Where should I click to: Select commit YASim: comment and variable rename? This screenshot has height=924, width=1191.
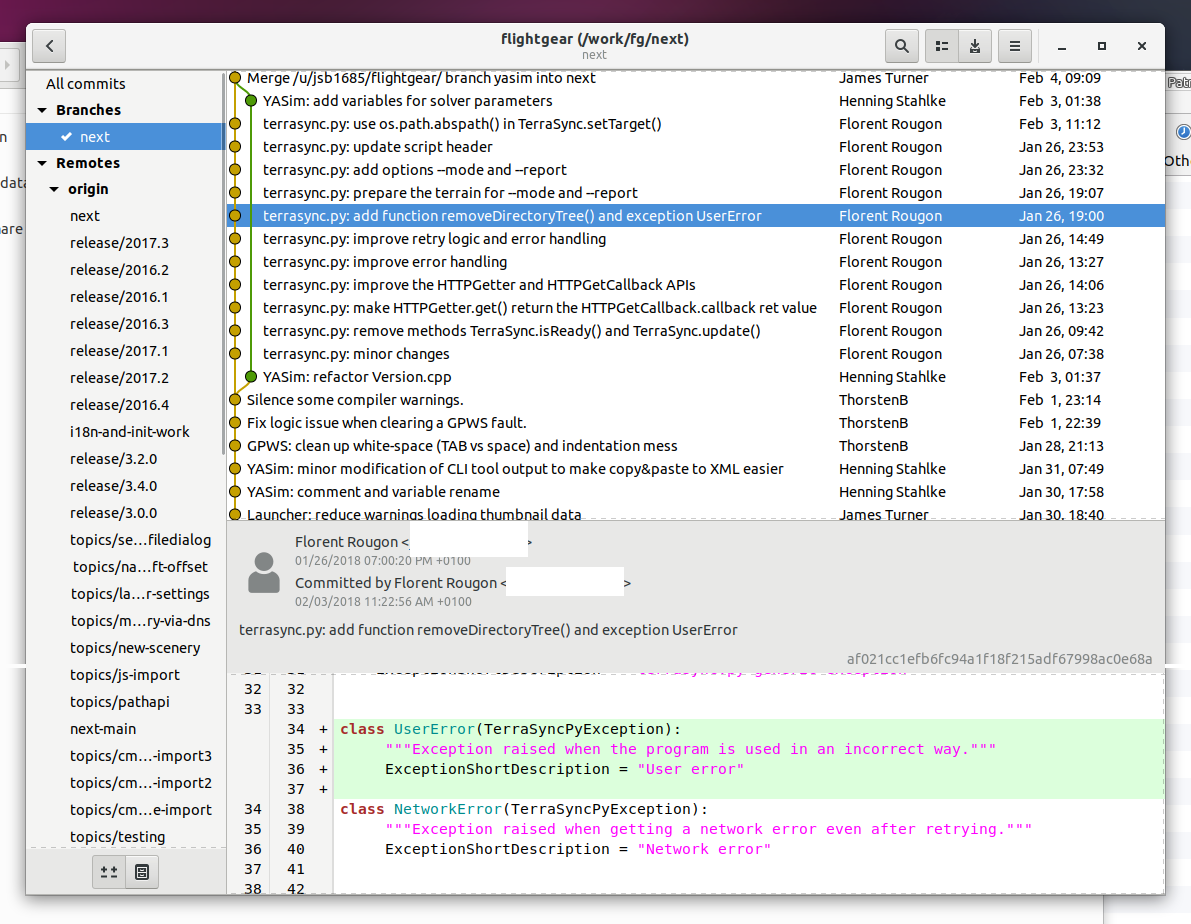[x=696, y=492]
